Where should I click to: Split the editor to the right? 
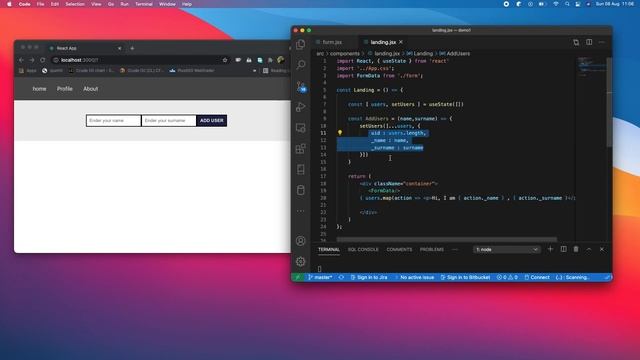(x=589, y=42)
